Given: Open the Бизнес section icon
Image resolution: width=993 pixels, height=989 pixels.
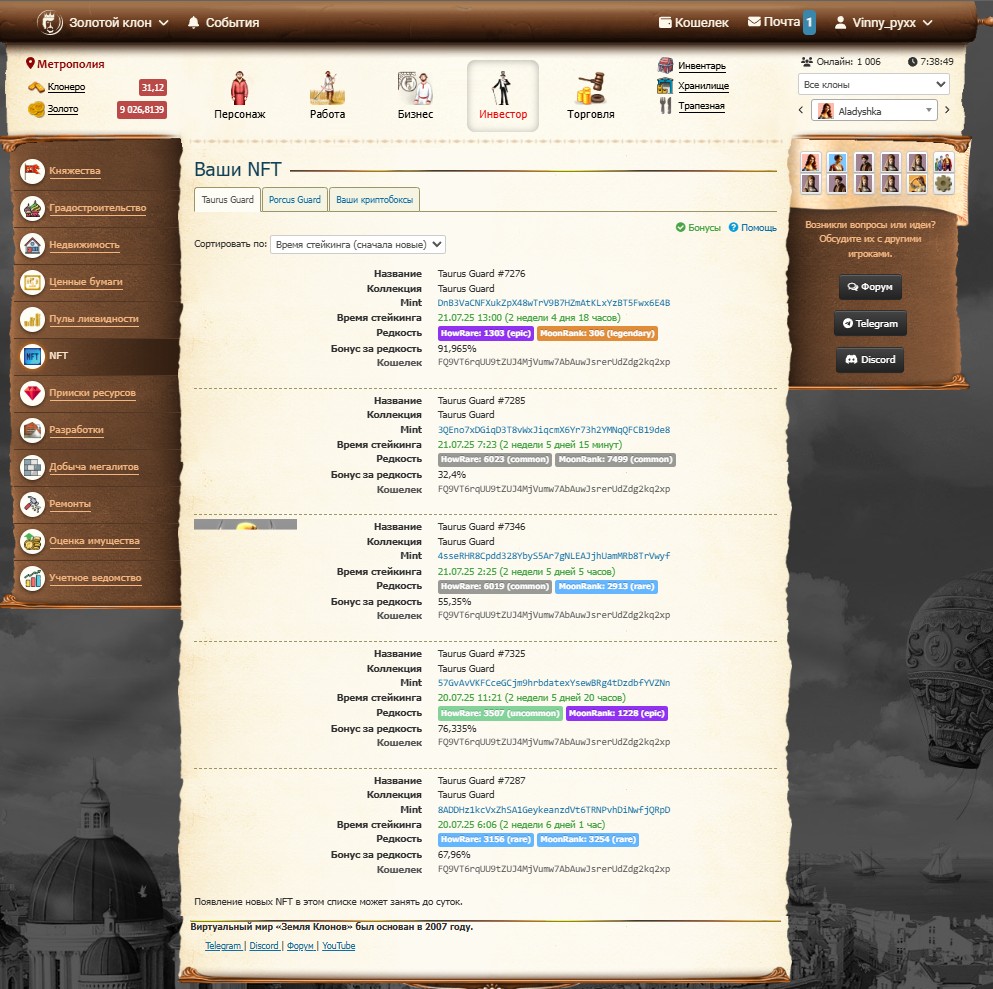Looking at the screenshot, I should pyautogui.click(x=415, y=89).
